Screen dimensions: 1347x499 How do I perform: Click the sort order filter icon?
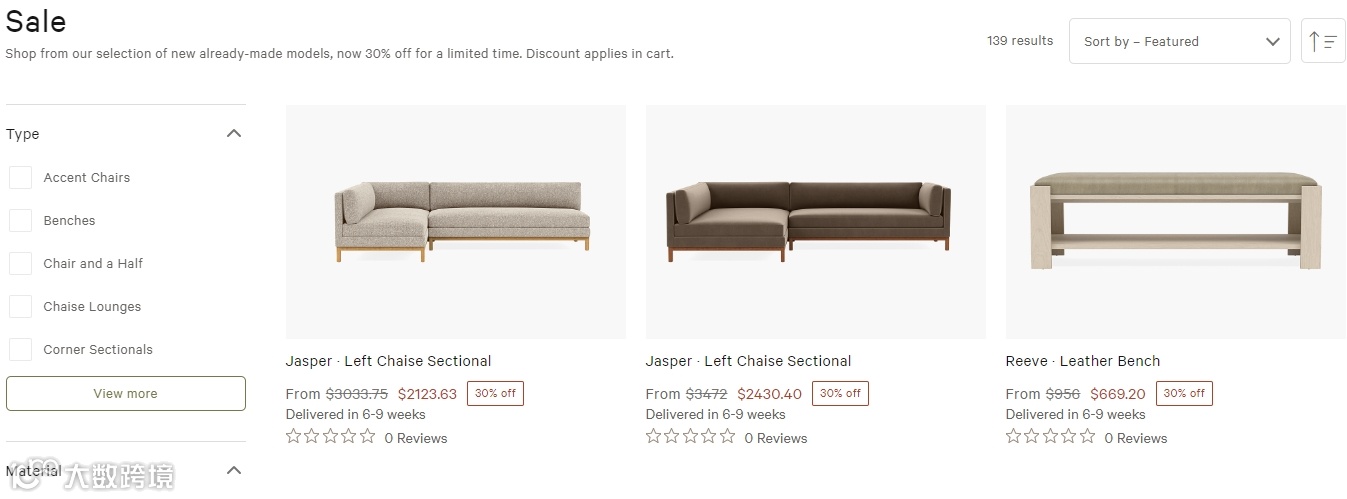[x=1322, y=41]
